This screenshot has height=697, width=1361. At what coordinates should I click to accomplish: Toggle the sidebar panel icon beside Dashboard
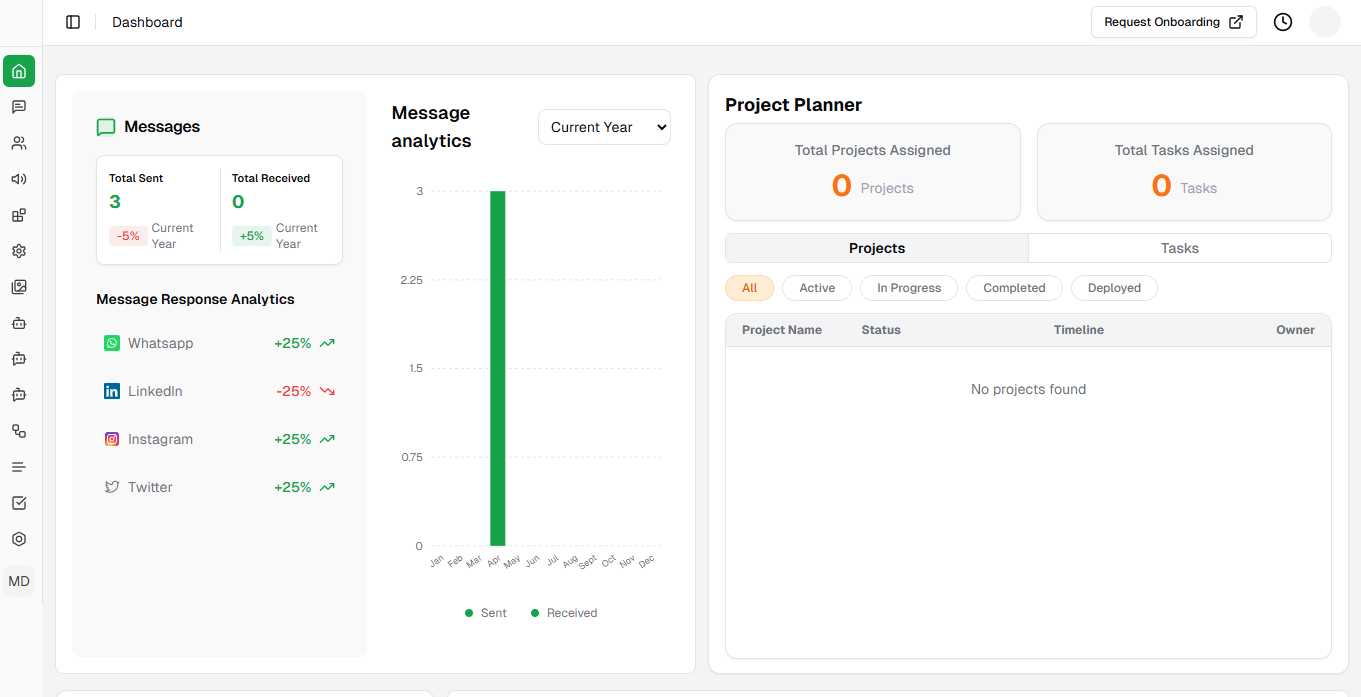73,22
